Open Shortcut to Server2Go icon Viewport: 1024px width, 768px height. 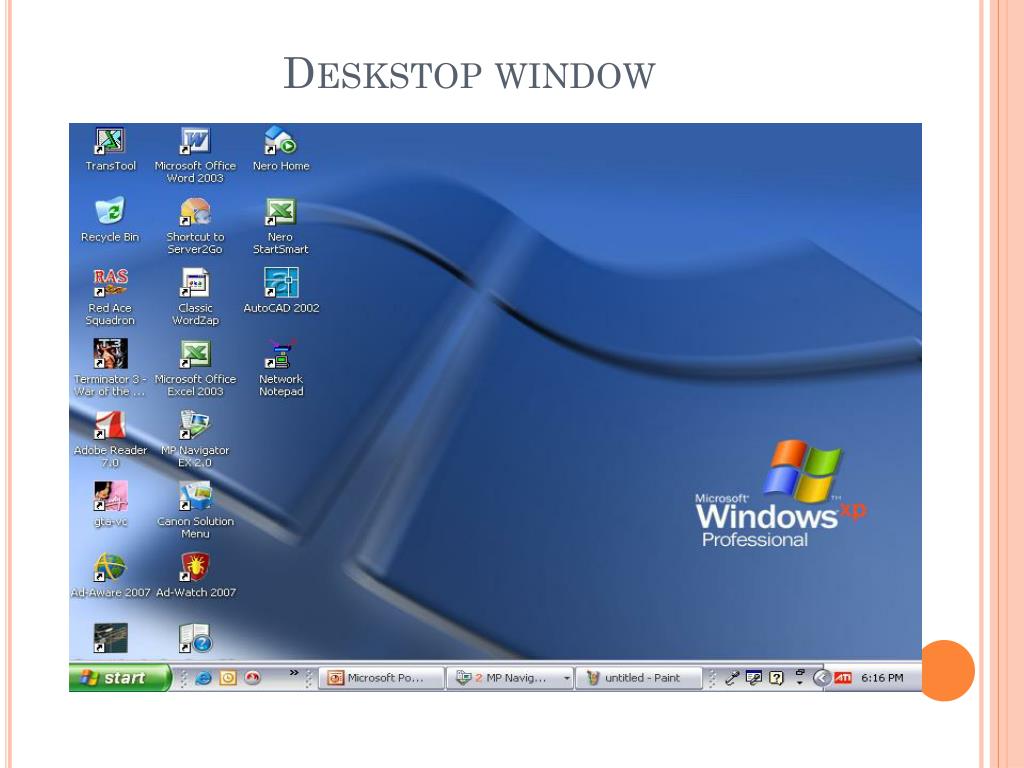pos(195,226)
